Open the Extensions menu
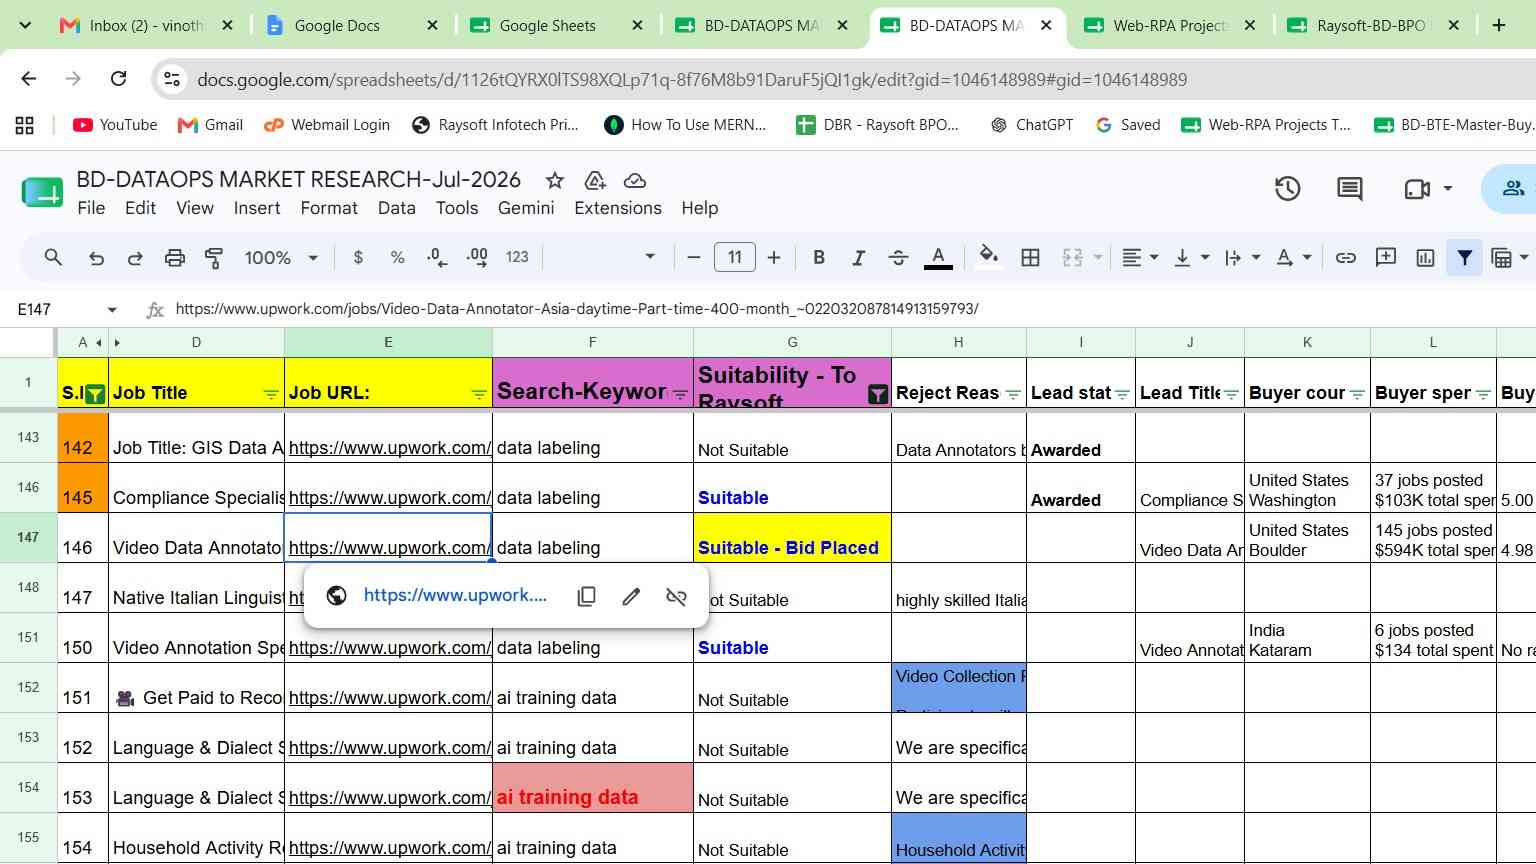1536x864 pixels. 618,208
